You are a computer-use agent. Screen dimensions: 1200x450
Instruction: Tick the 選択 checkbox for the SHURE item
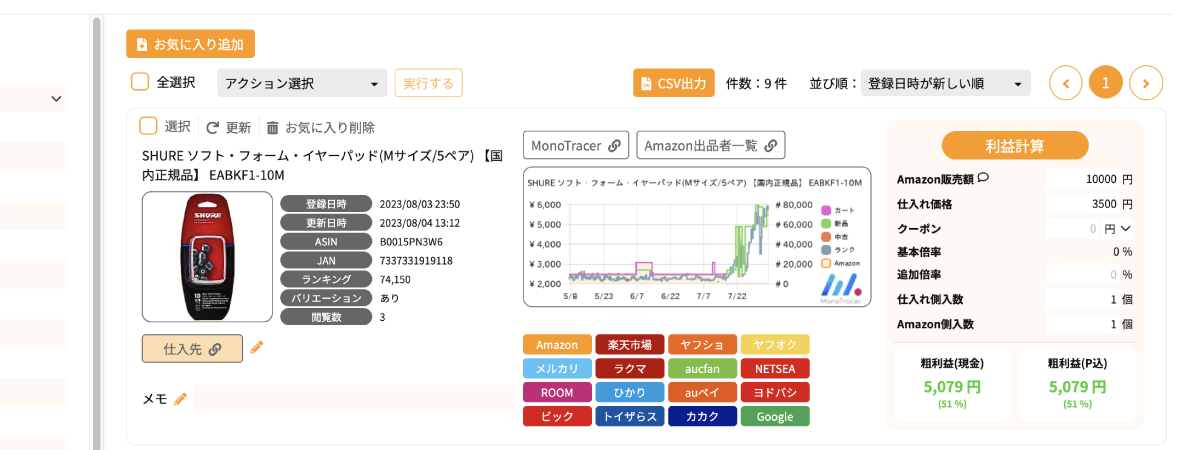pos(148,126)
